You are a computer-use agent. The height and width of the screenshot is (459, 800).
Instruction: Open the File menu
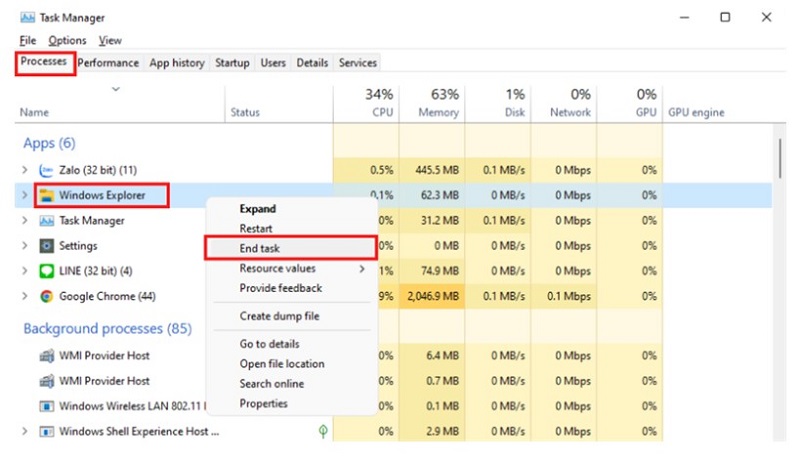[28, 40]
